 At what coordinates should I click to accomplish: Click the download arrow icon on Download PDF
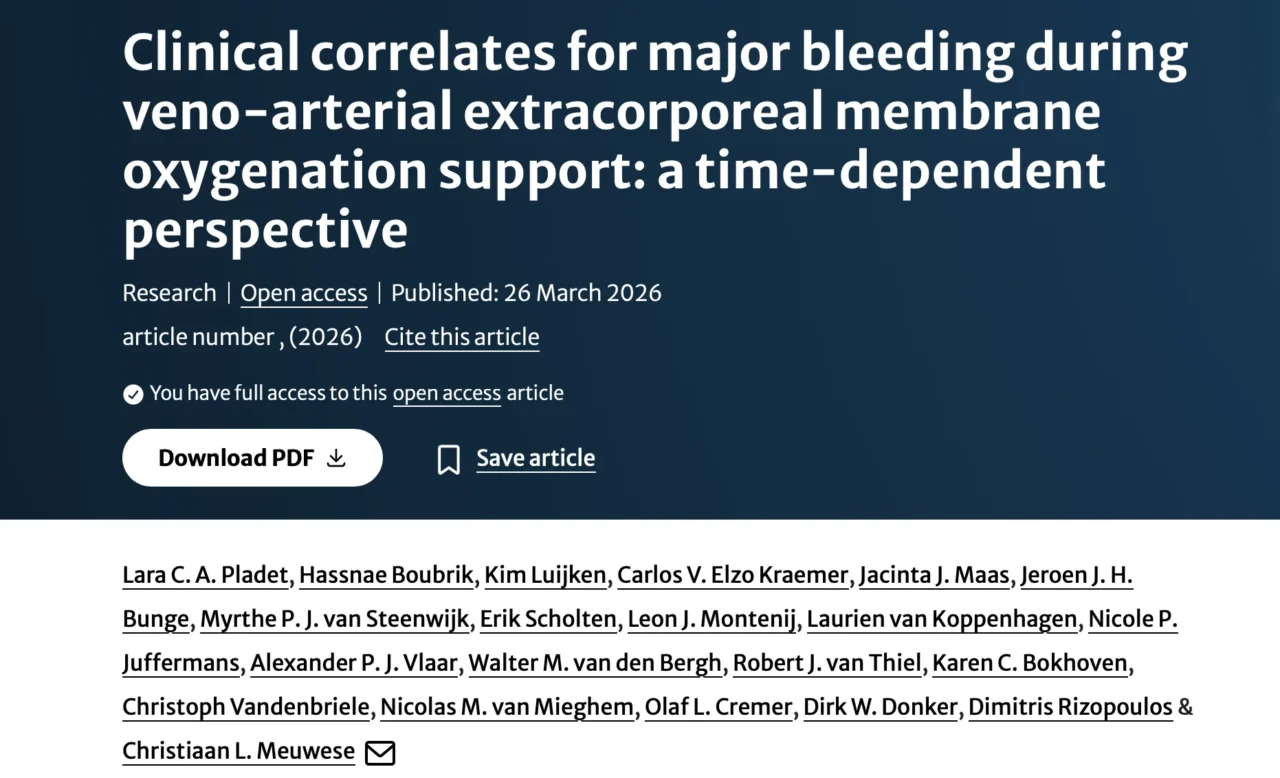pyautogui.click(x=336, y=457)
